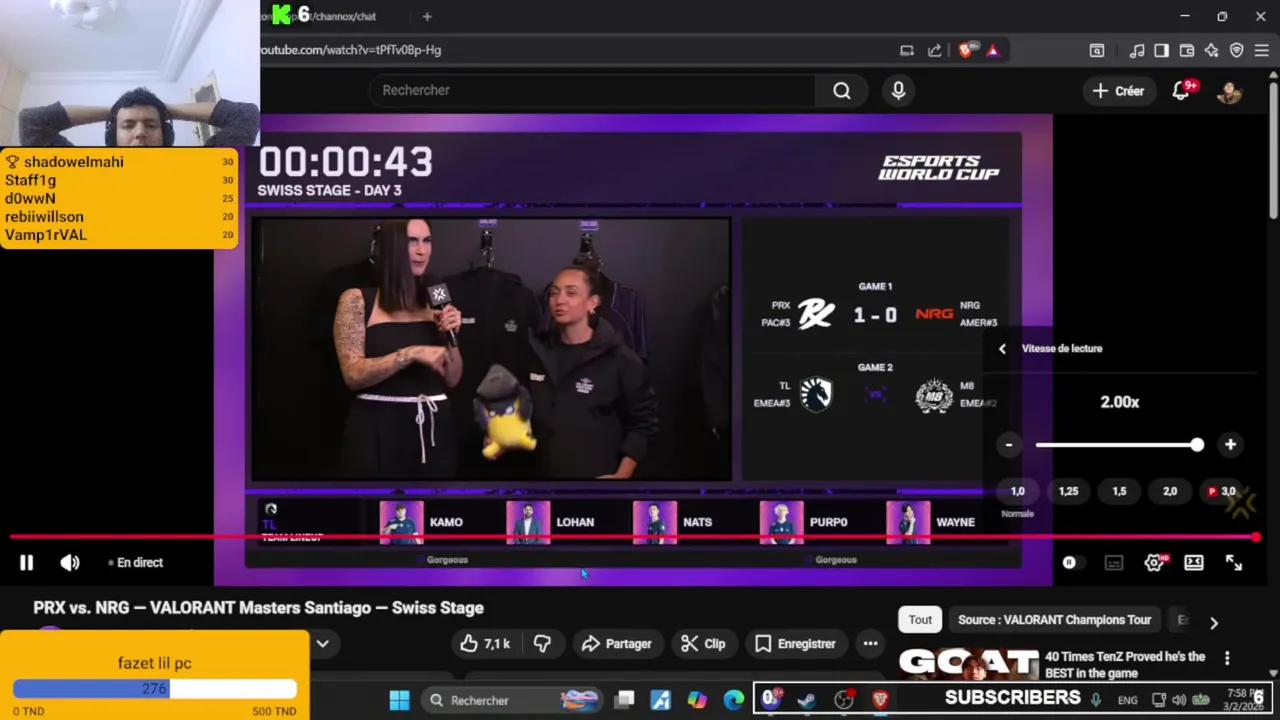
Task: Select 1,5 playback speed
Action: [1119, 492]
